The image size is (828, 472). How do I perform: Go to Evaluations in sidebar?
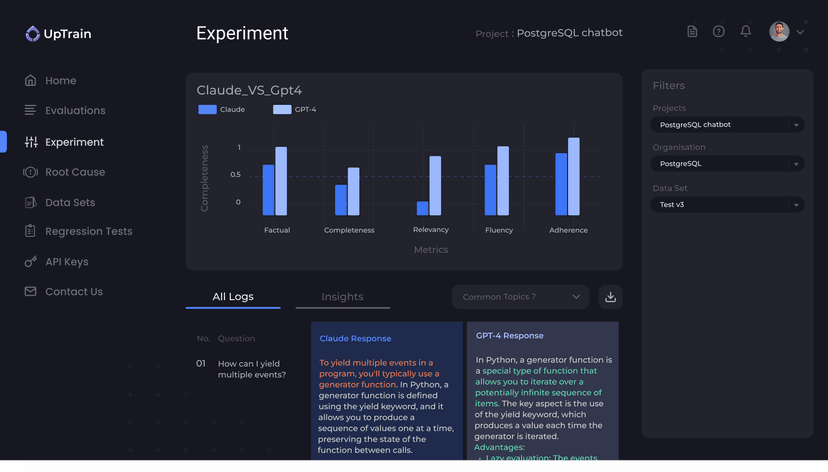[x=75, y=111]
